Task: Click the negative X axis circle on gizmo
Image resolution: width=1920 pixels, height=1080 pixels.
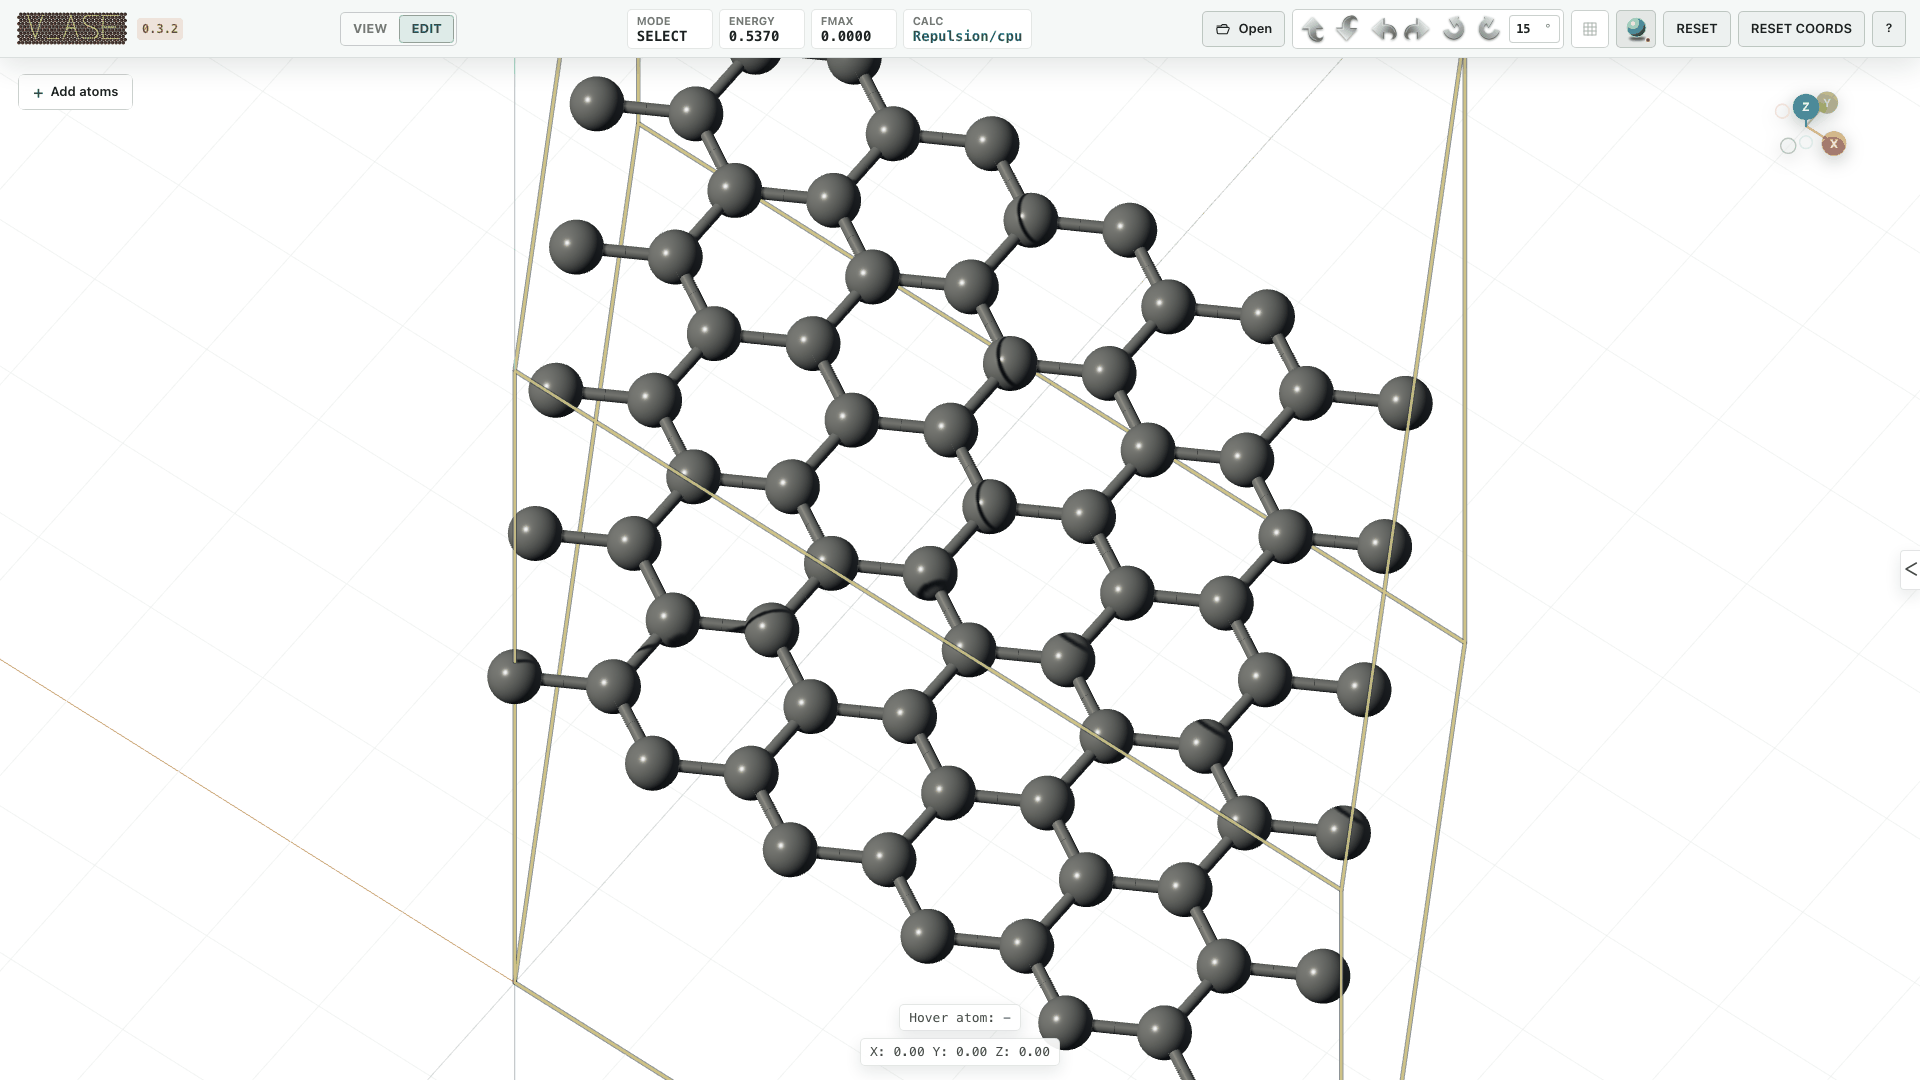Action: tap(1782, 111)
